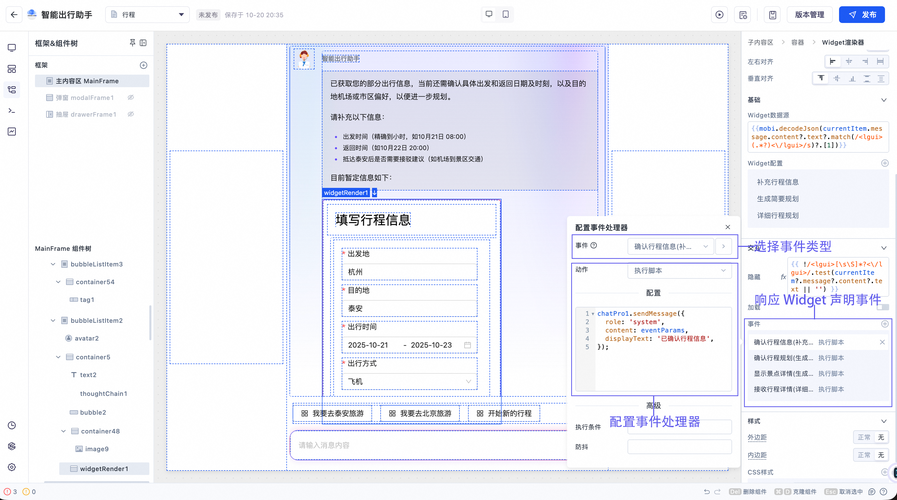Click the help icon next to 事件
This screenshot has width=897, height=500.
[594, 245]
